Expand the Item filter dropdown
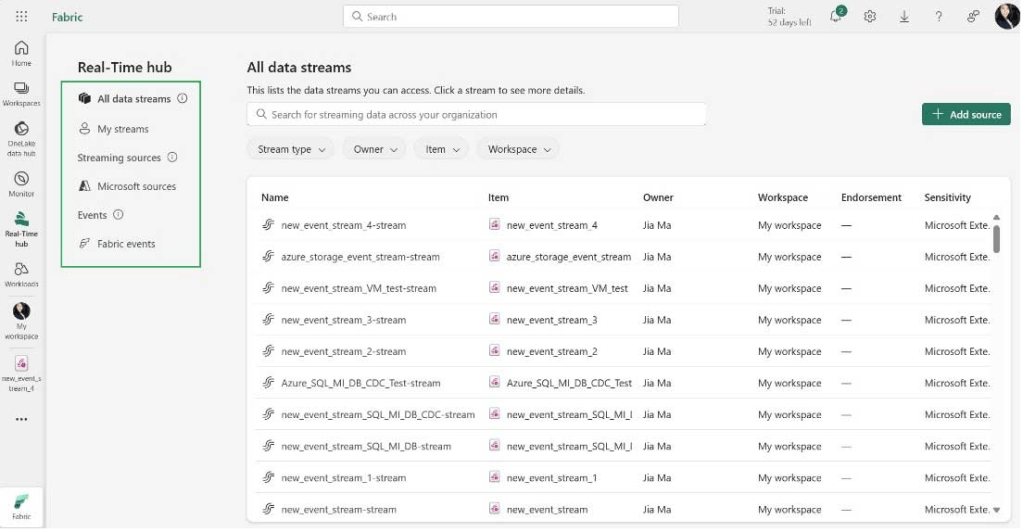This screenshot has width=1023, height=532. coord(441,149)
